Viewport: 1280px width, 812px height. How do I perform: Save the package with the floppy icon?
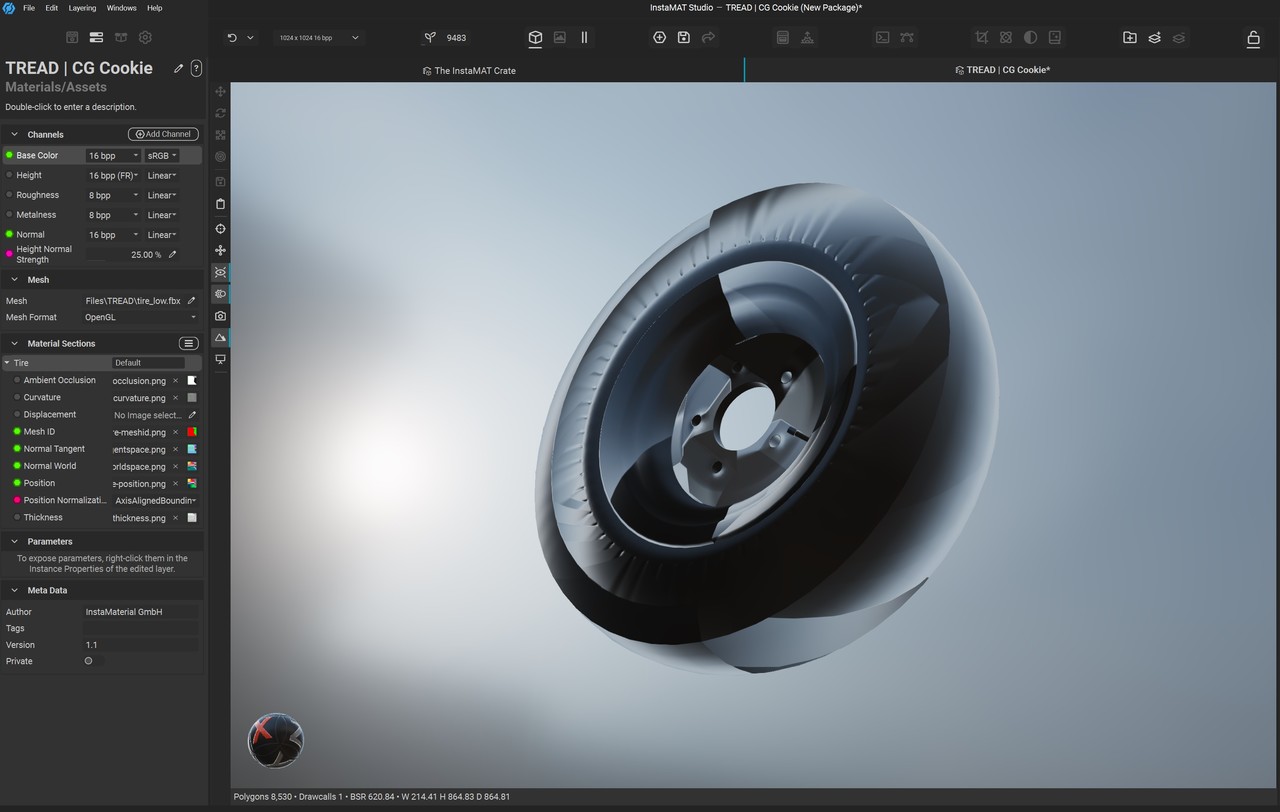coord(684,38)
